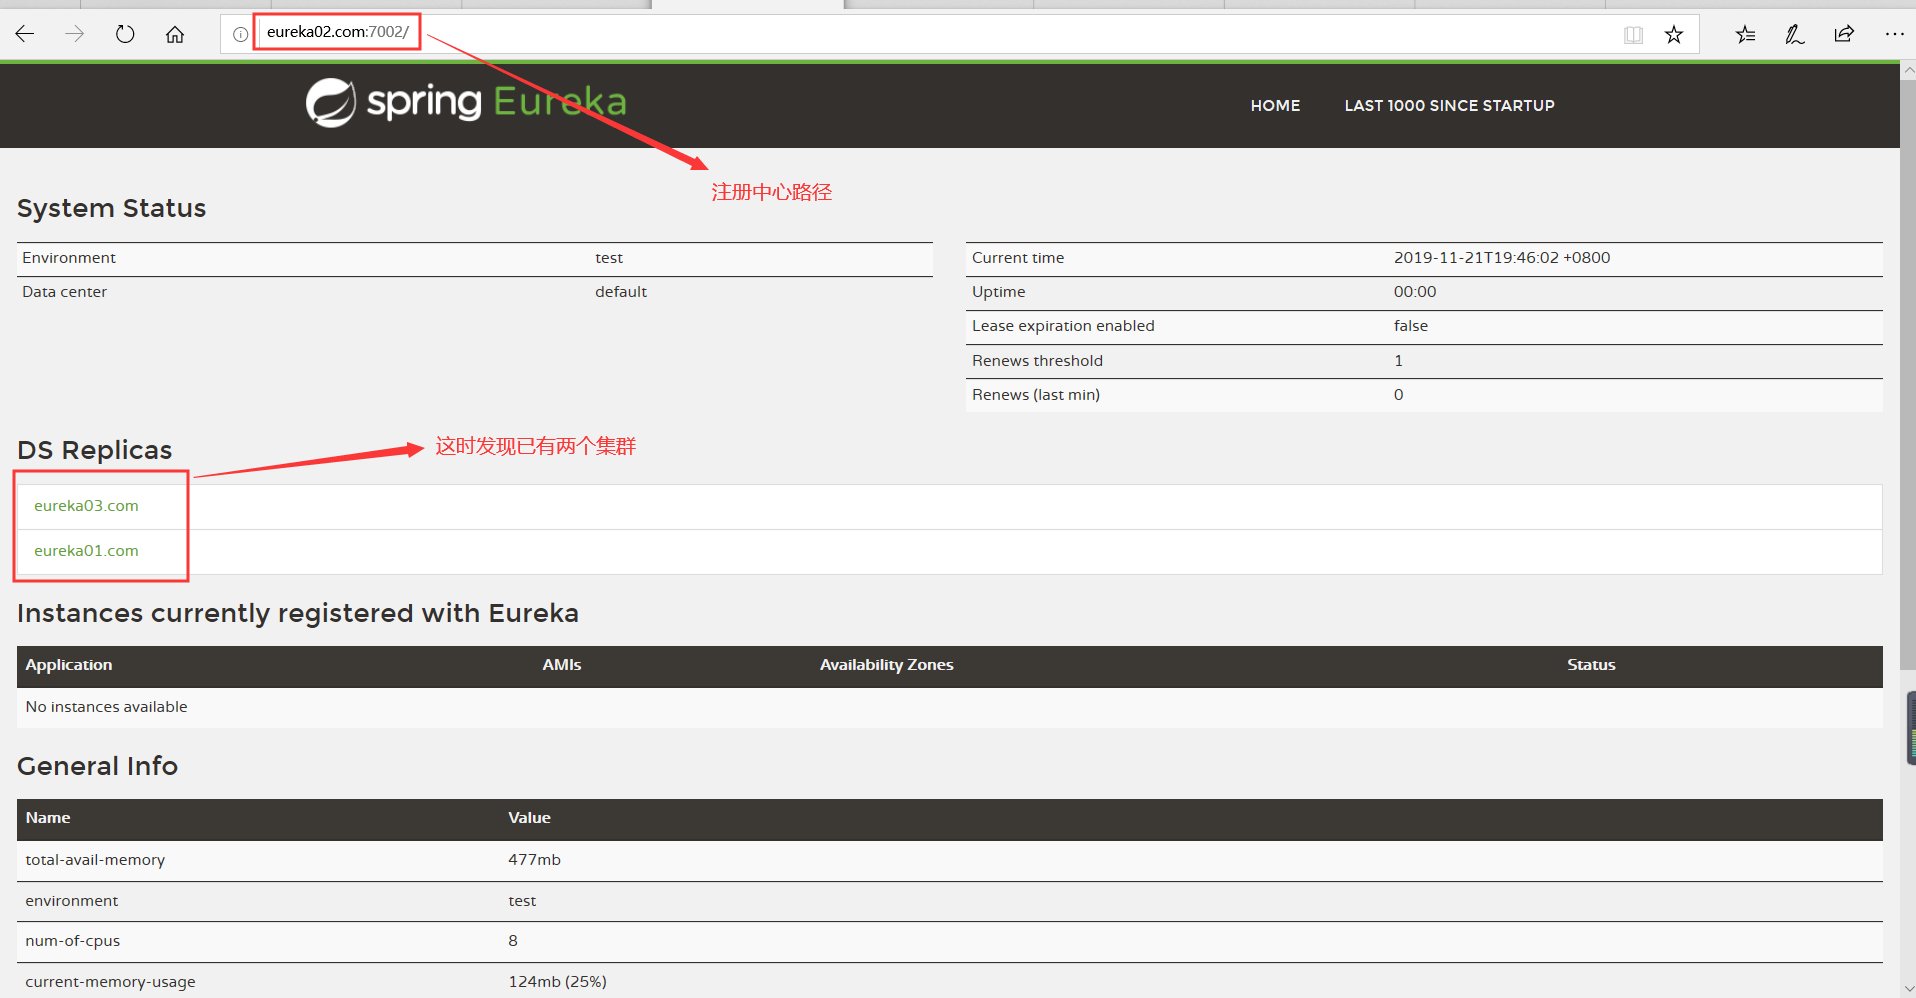This screenshot has height=998, width=1916.
Task: Open reading view icon
Action: coord(1633,35)
